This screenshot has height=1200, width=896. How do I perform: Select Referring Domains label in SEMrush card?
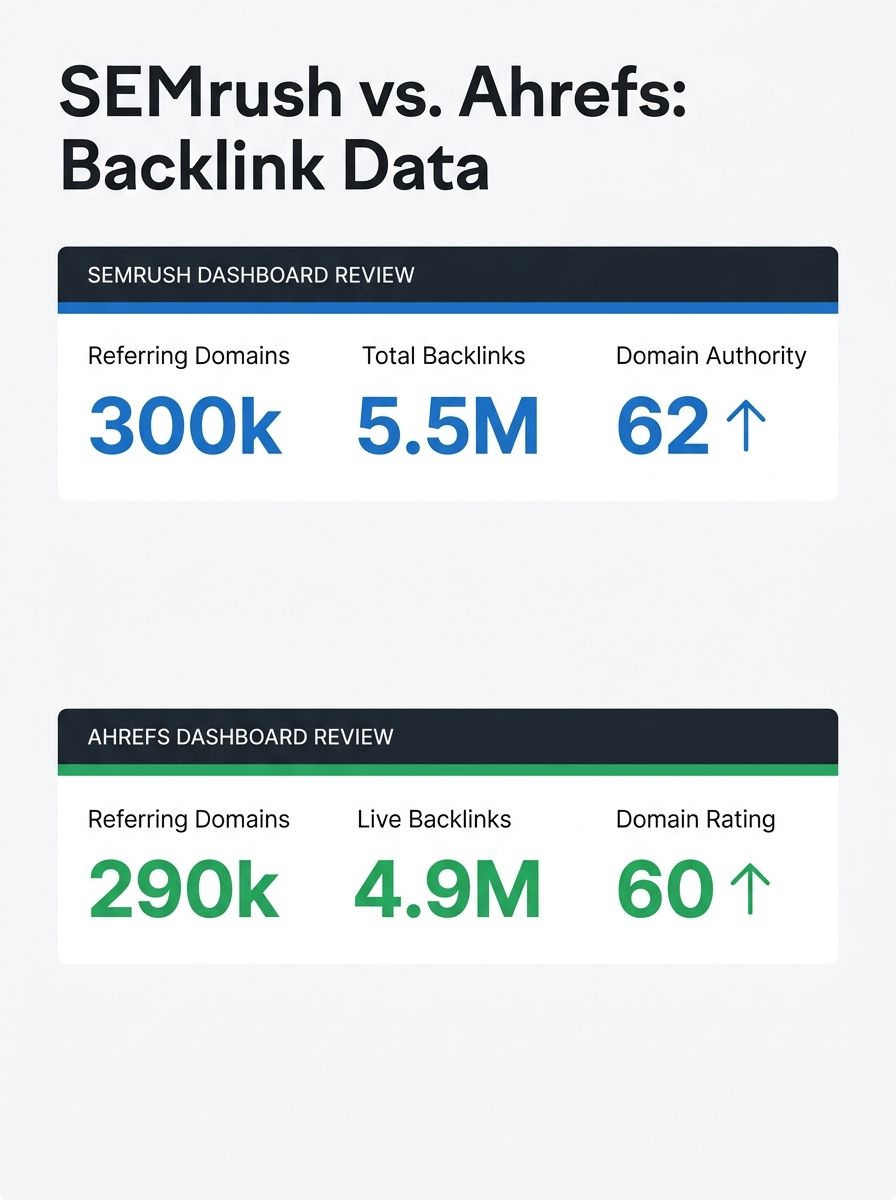click(189, 356)
